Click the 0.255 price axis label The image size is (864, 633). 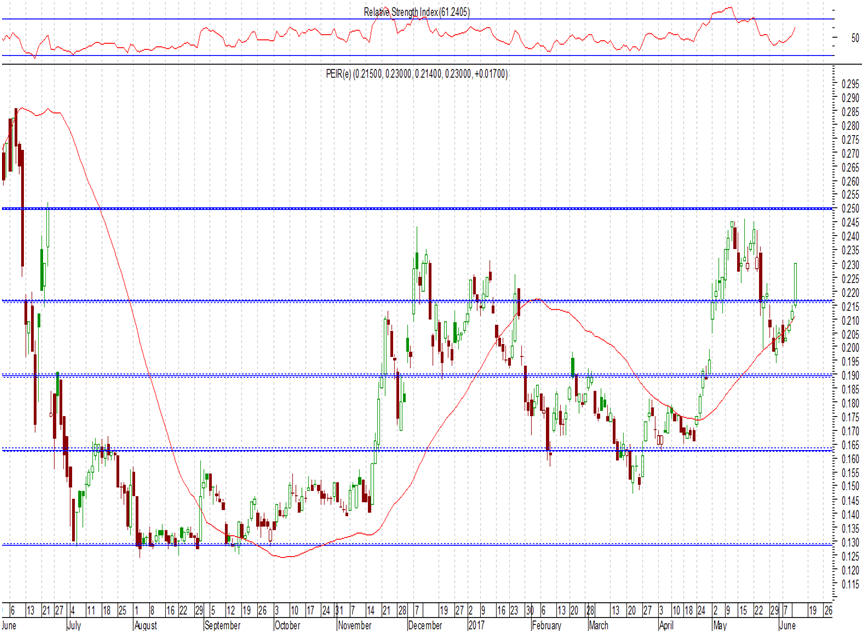click(850, 195)
